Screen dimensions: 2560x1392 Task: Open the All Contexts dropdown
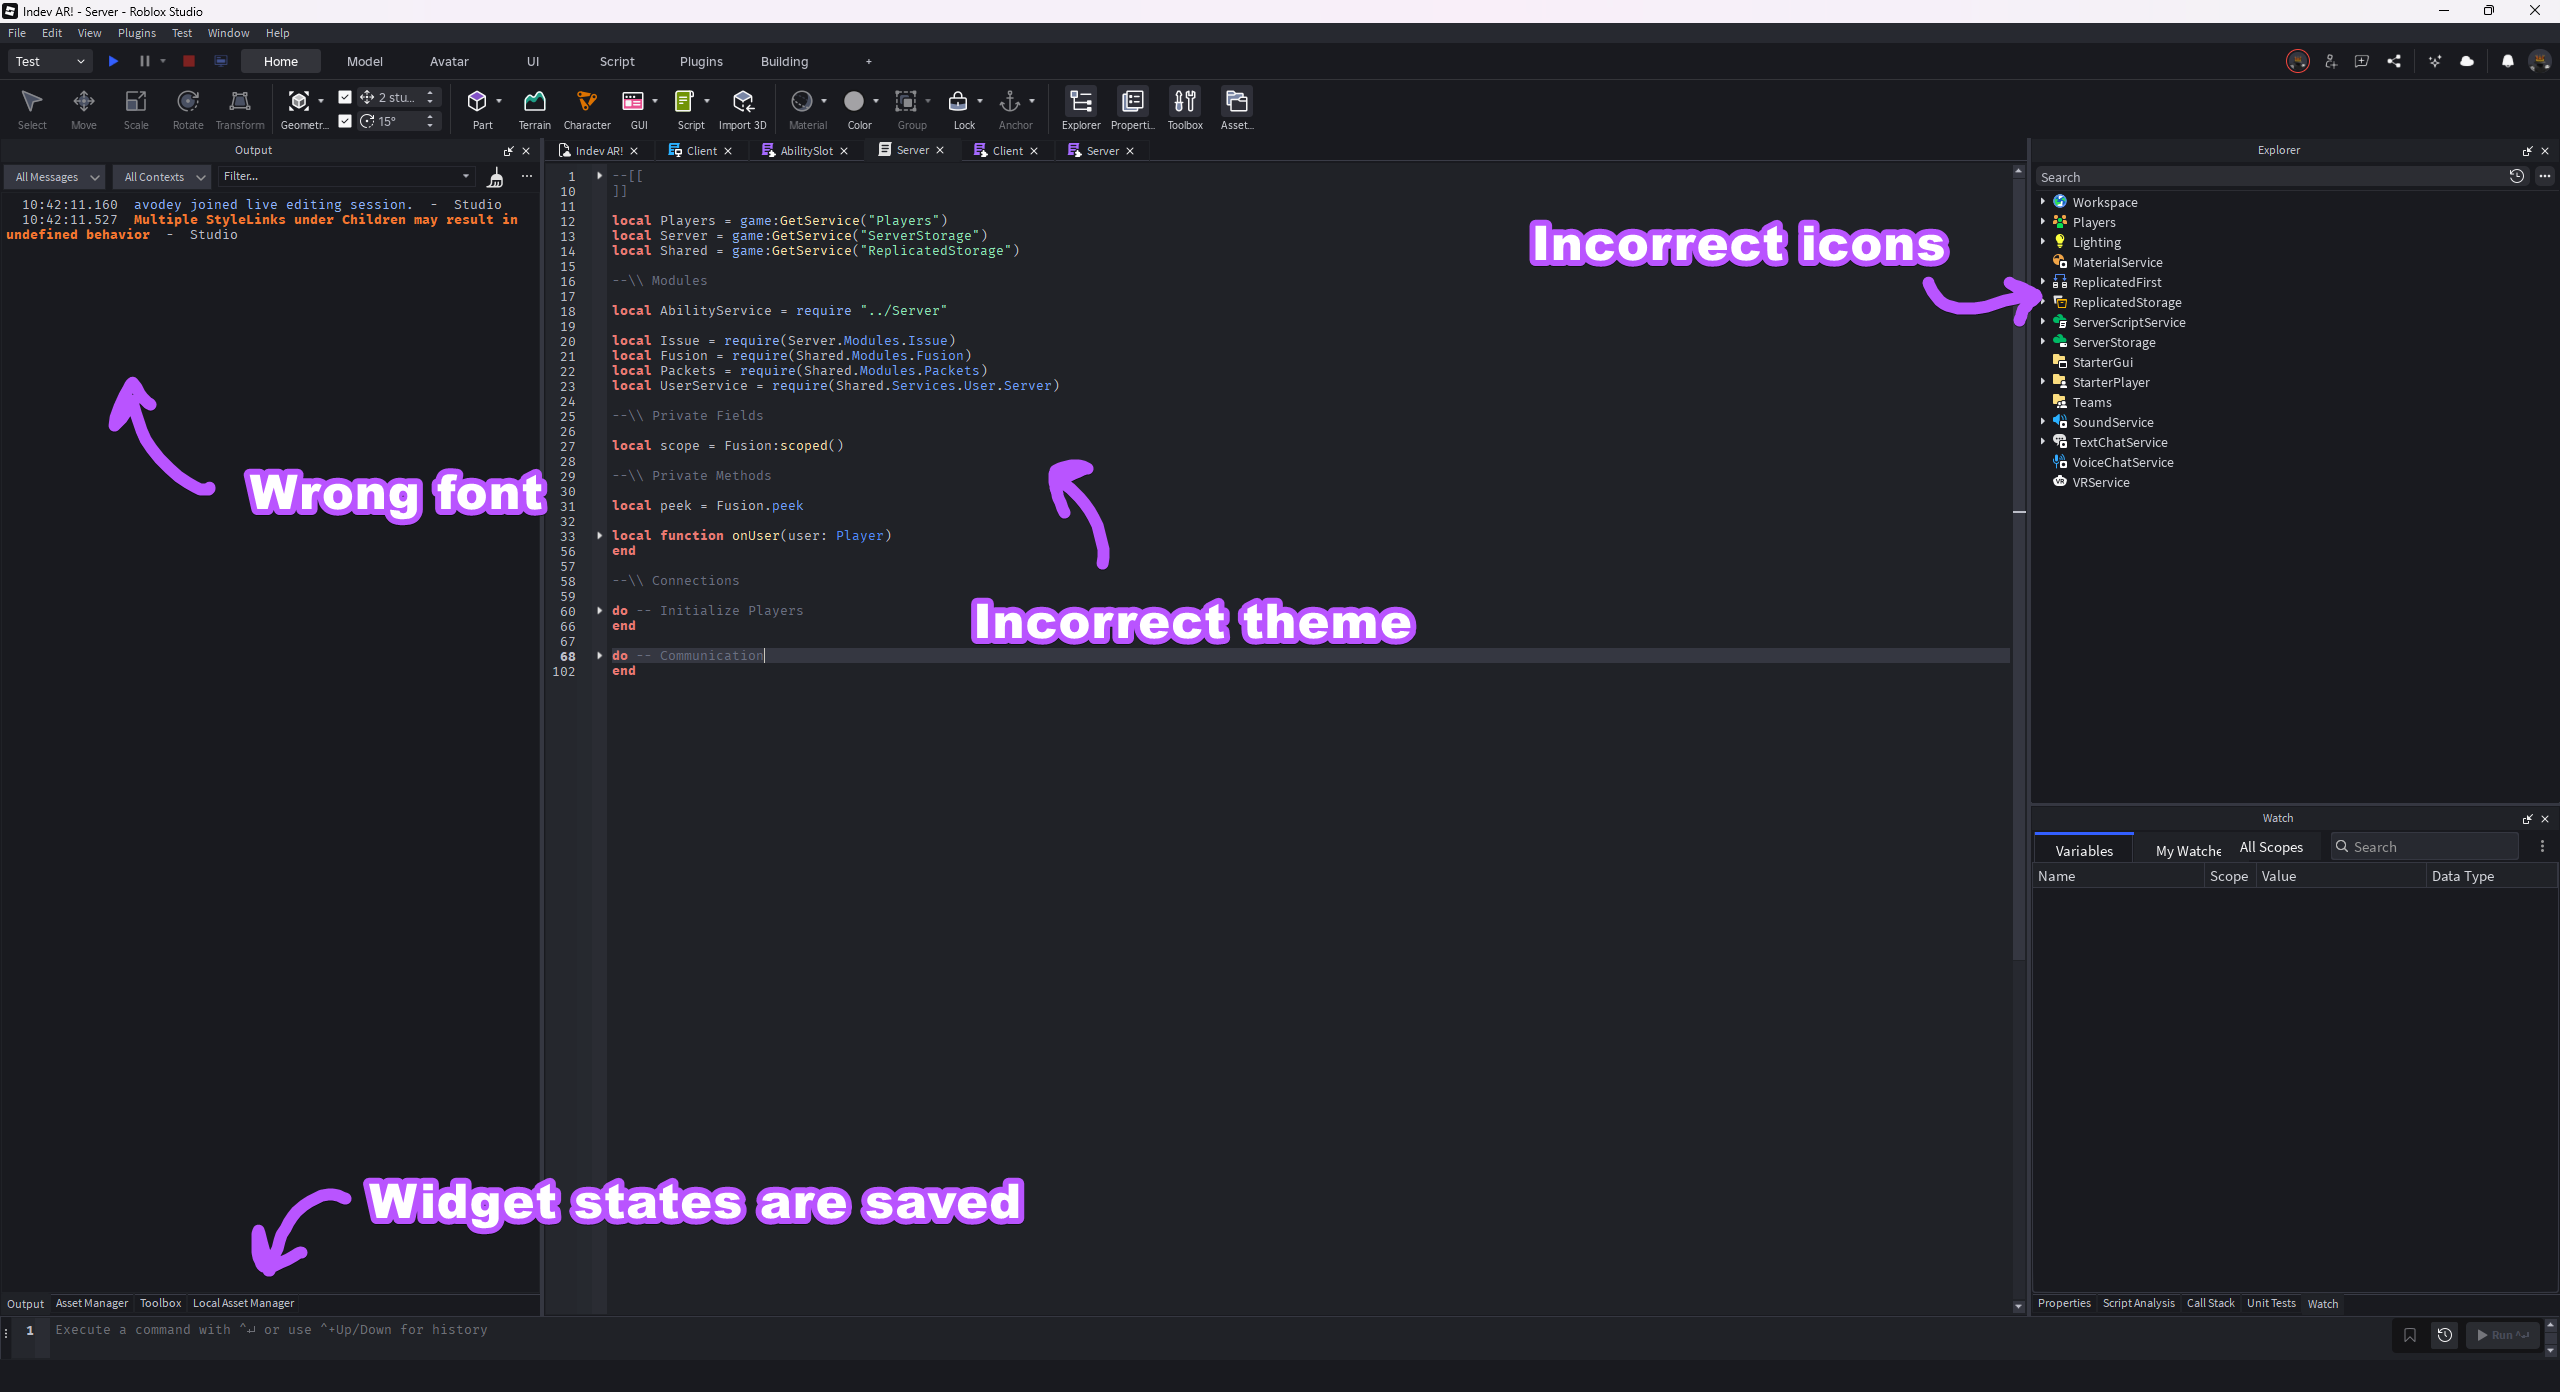[x=162, y=177]
